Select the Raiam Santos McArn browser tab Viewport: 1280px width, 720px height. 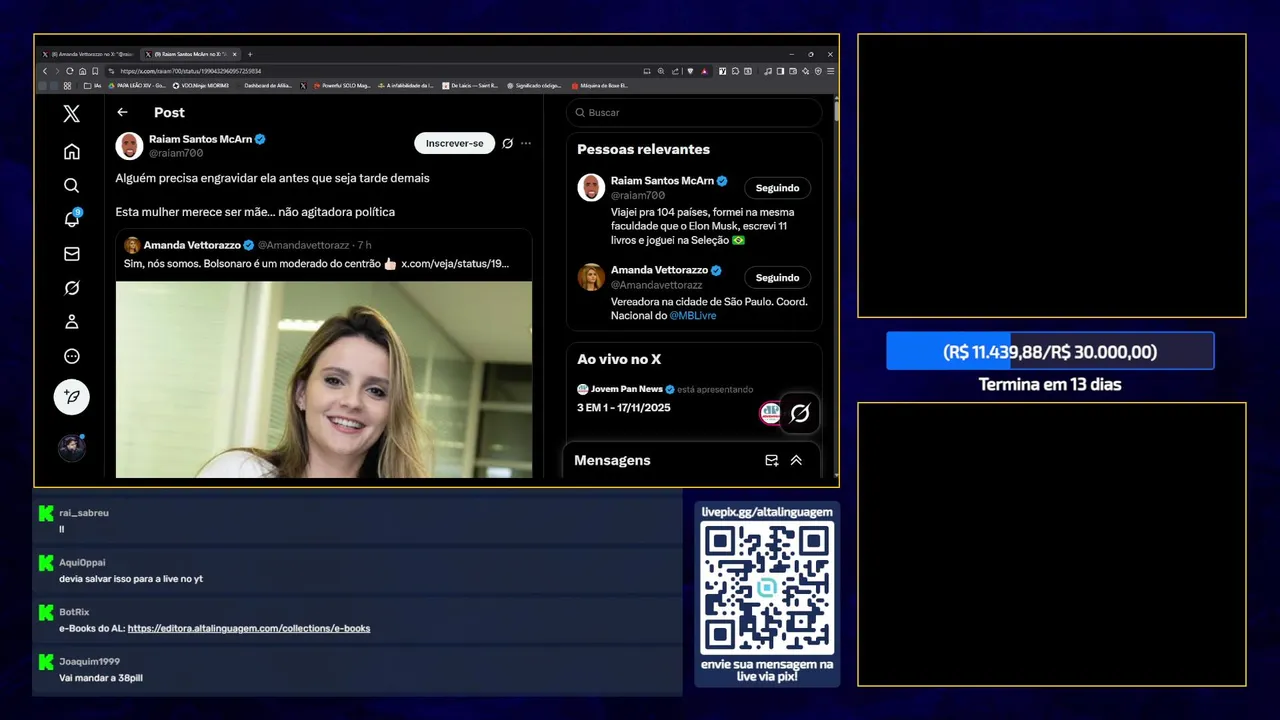coord(190,54)
